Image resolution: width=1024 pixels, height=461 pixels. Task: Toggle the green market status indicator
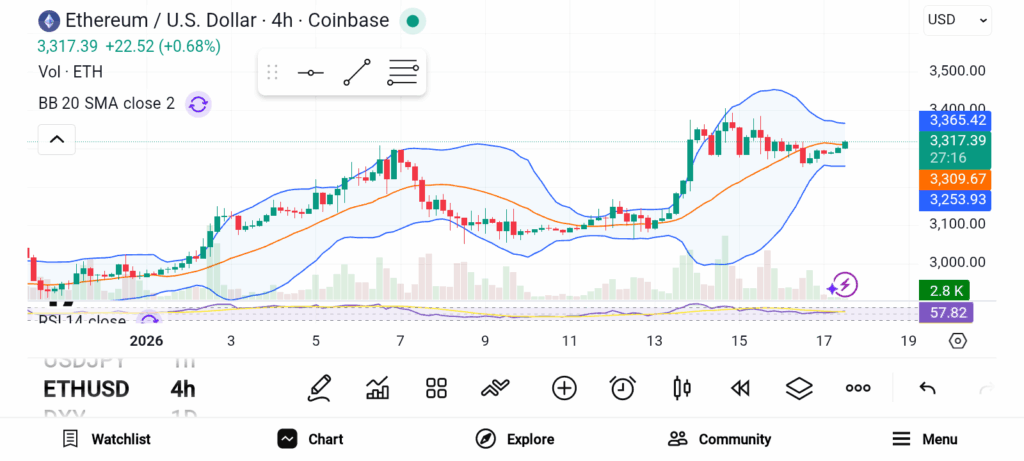(412, 20)
